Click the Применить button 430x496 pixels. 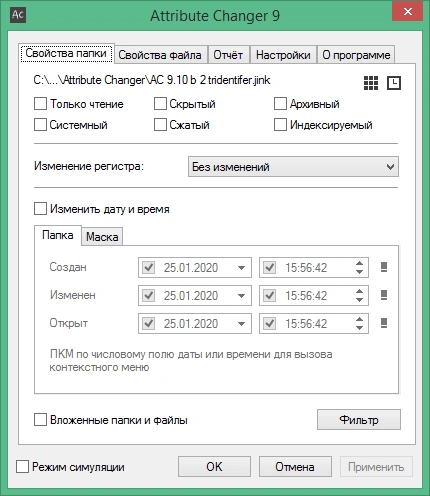tap(376, 467)
